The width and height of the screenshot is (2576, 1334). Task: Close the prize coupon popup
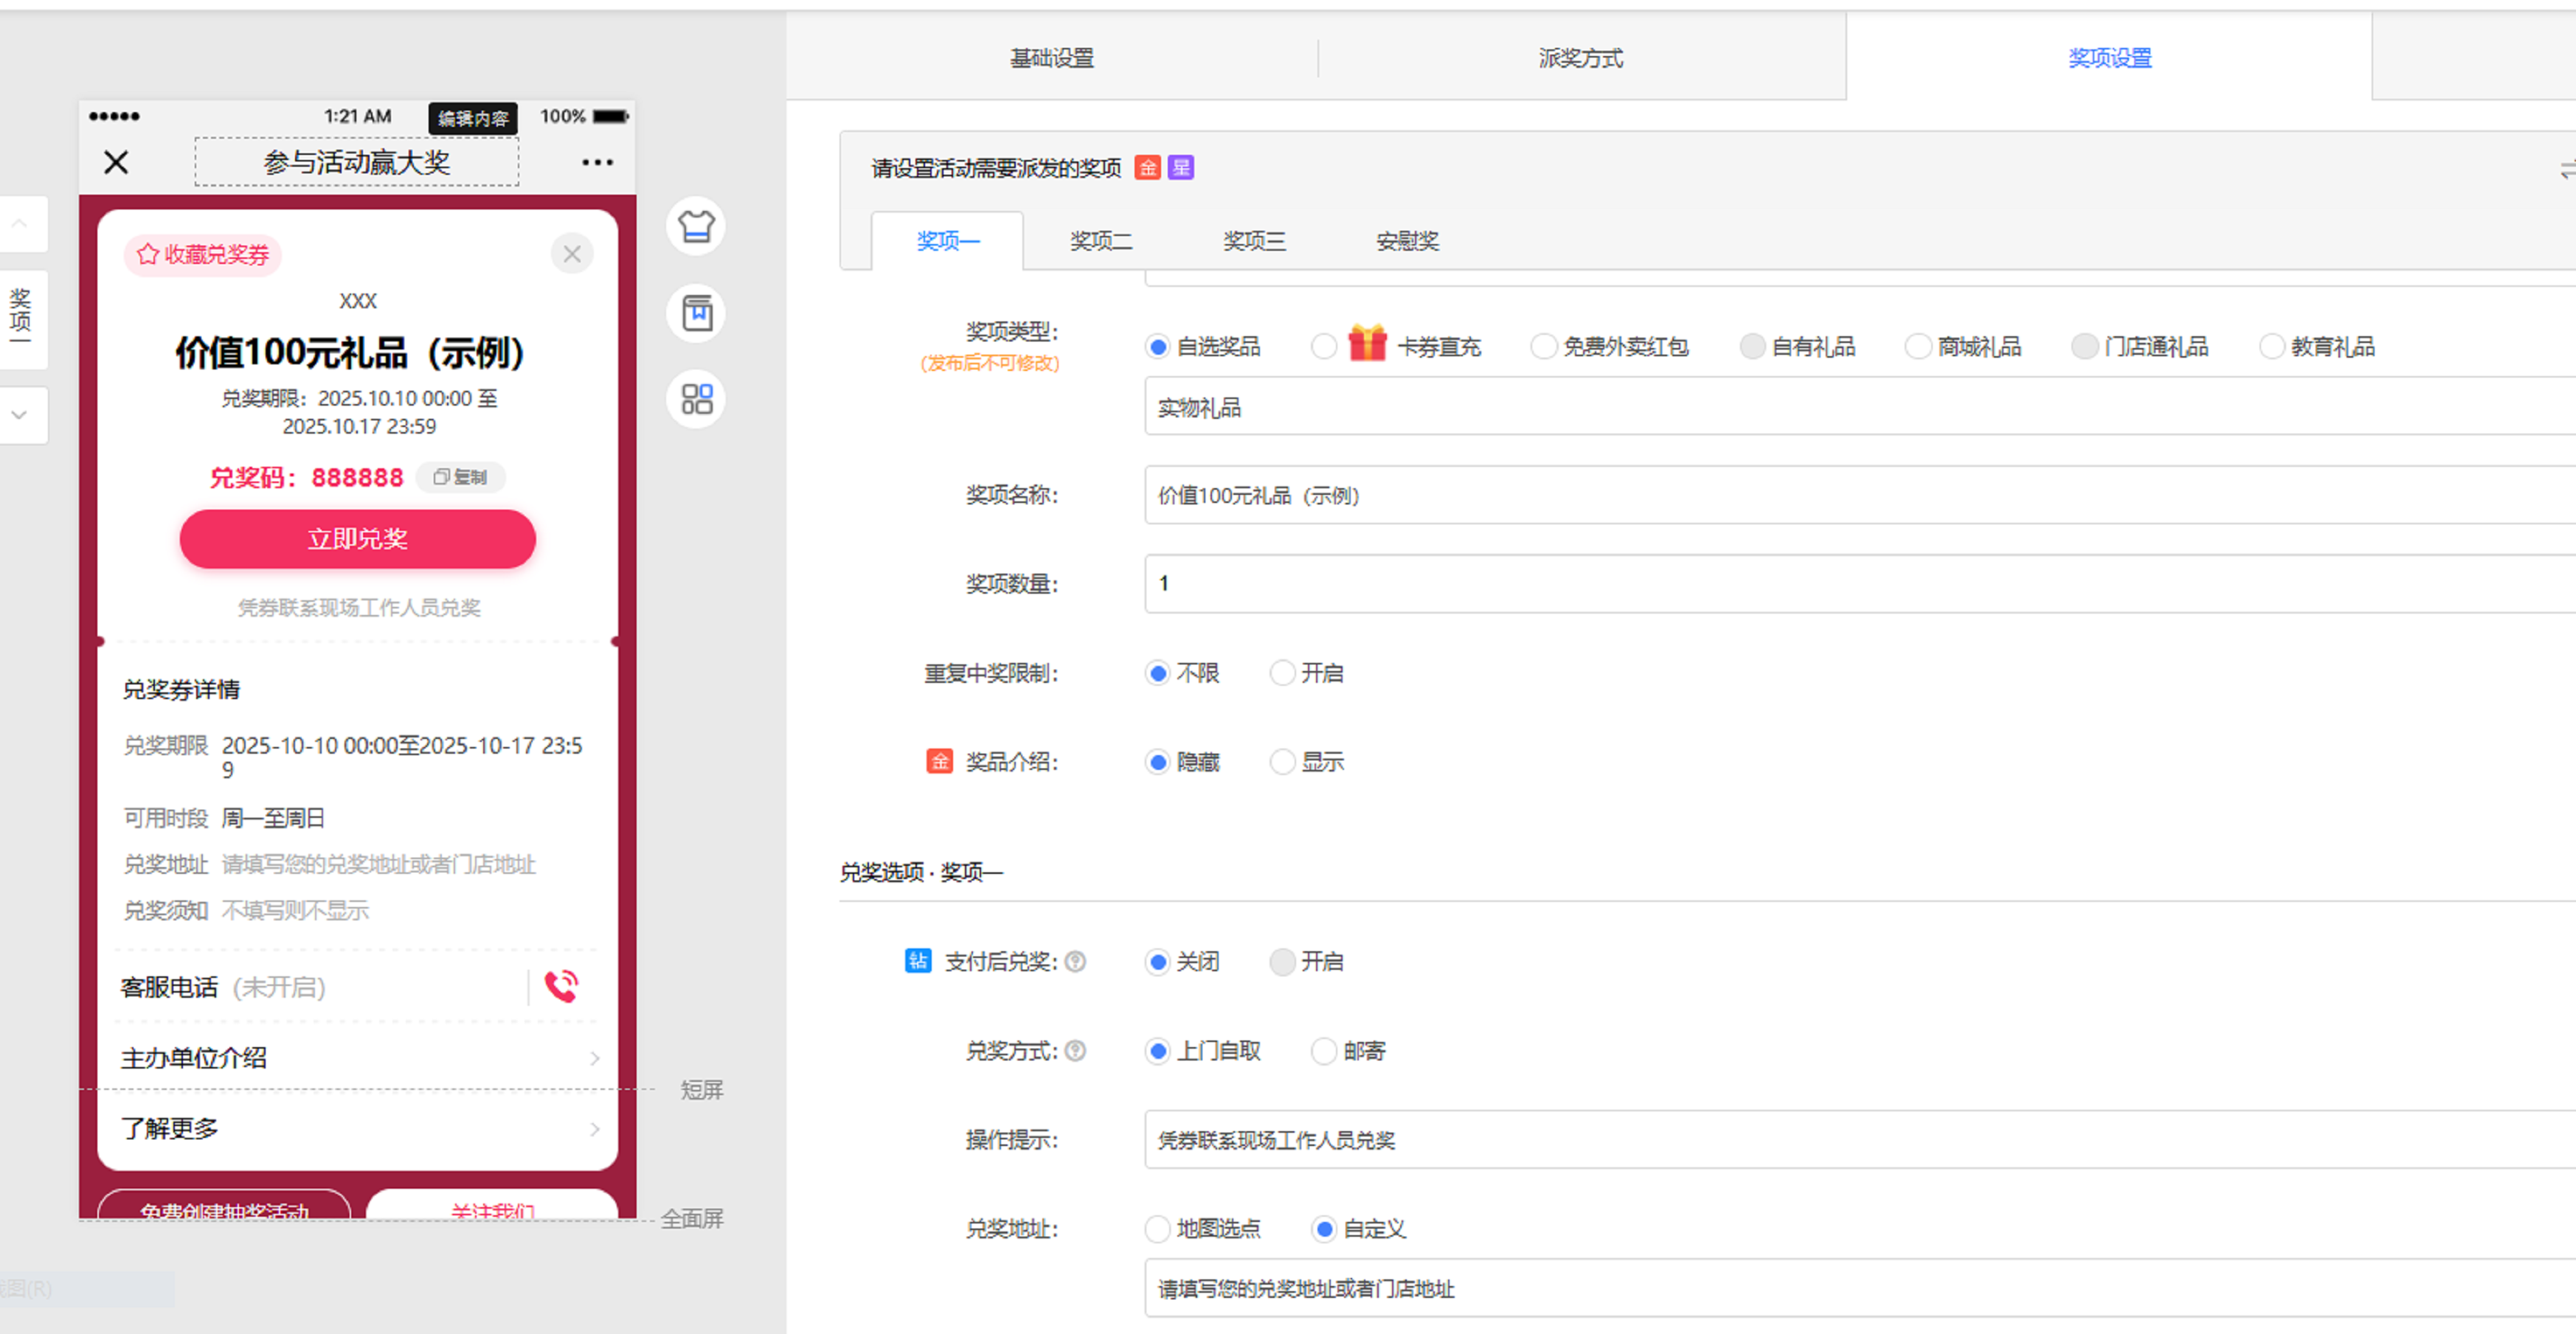[x=572, y=254]
